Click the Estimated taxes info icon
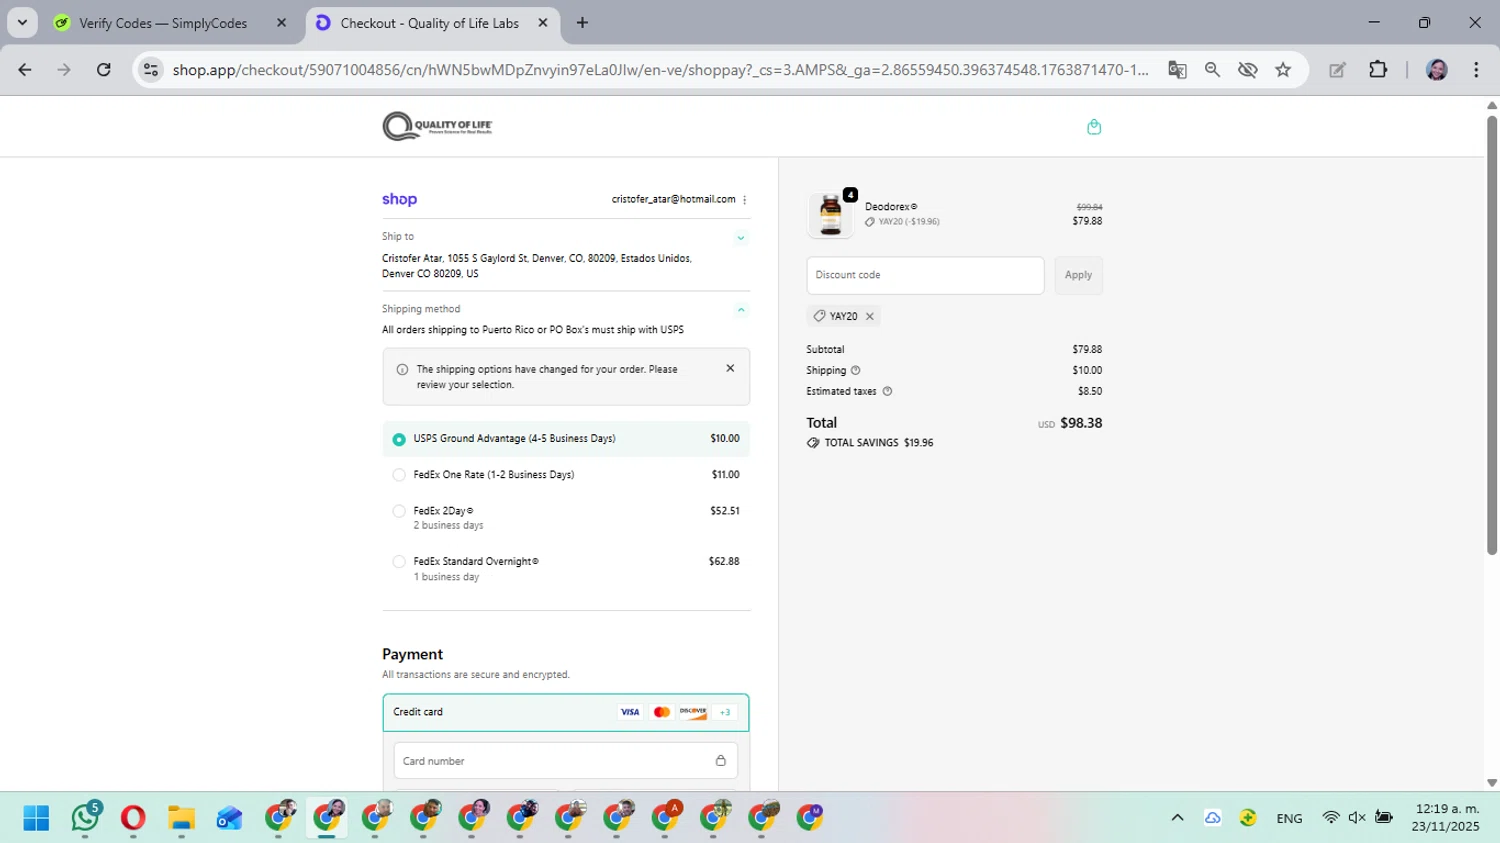 coord(887,392)
